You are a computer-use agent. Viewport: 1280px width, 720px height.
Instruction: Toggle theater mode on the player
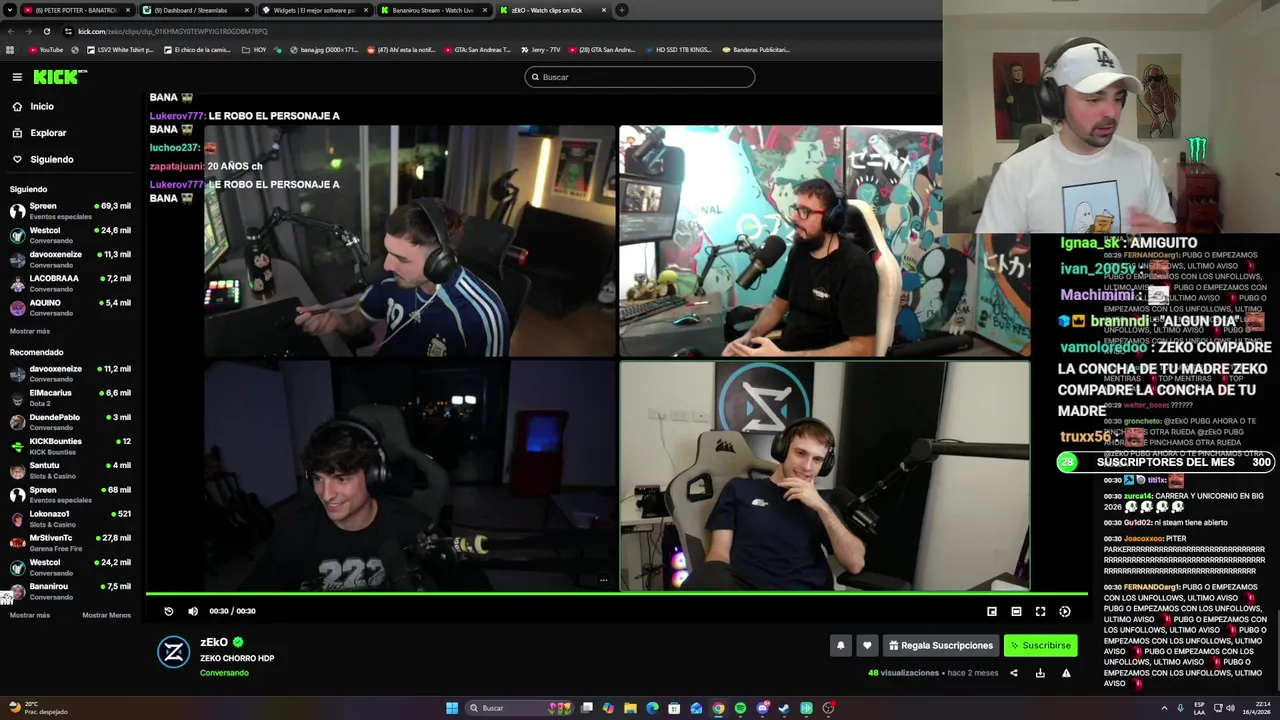pos(1016,611)
